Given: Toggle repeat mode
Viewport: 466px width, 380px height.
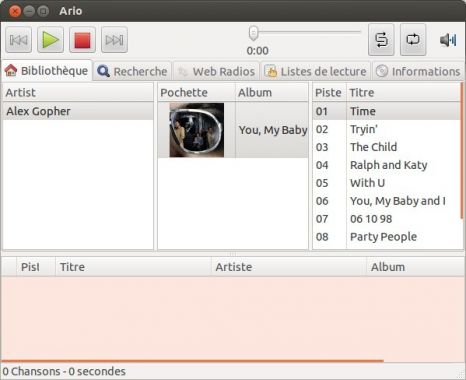Looking at the screenshot, I should (x=413, y=40).
